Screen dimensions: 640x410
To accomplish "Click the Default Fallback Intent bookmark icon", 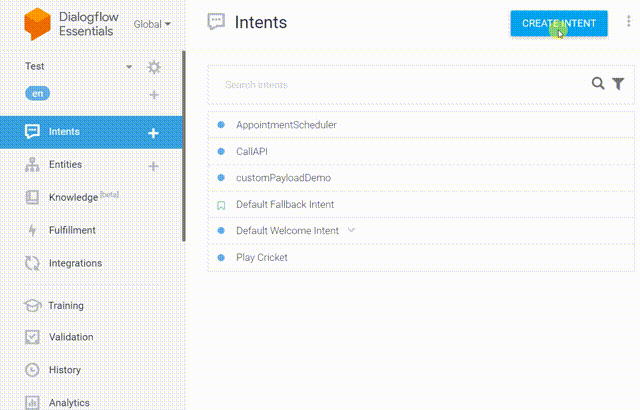I will click(221, 205).
